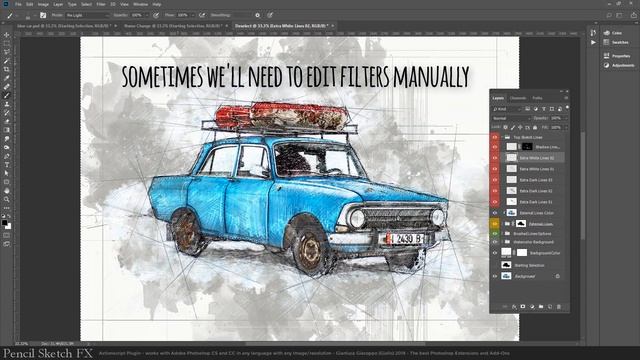Select the Eraser tool
This screenshot has width=640, height=360.
click(x=7, y=121)
